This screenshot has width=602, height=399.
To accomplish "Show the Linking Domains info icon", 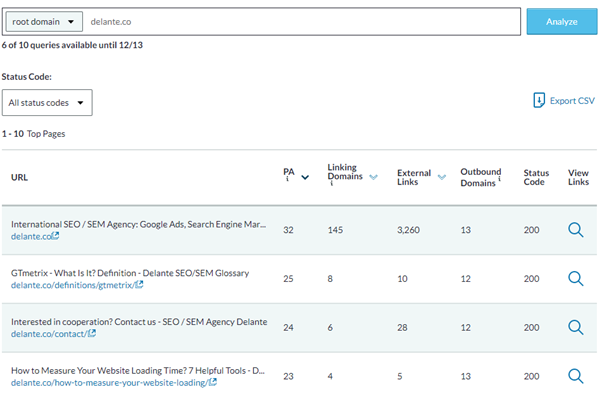I will click(x=332, y=184).
